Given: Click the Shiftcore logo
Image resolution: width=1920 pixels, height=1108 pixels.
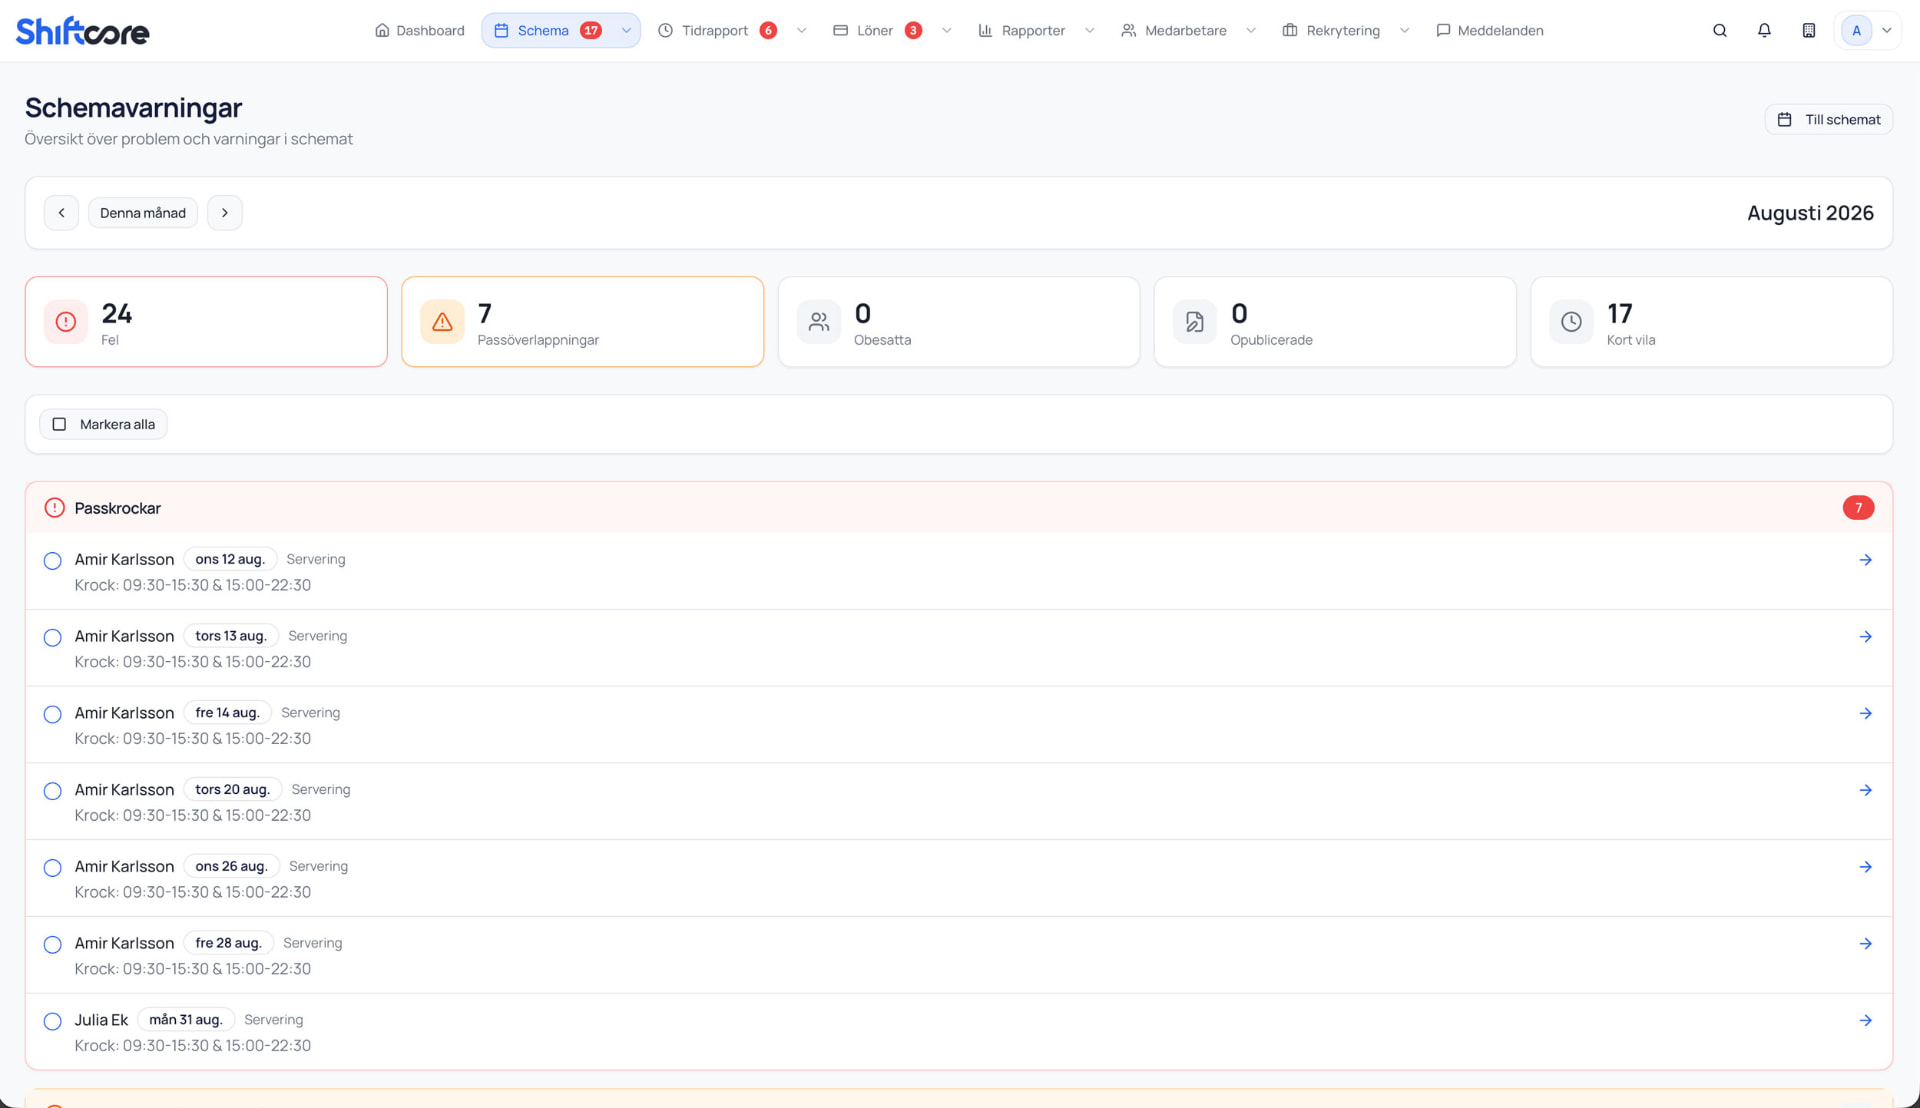Looking at the screenshot, I should (x=83, y=31).
